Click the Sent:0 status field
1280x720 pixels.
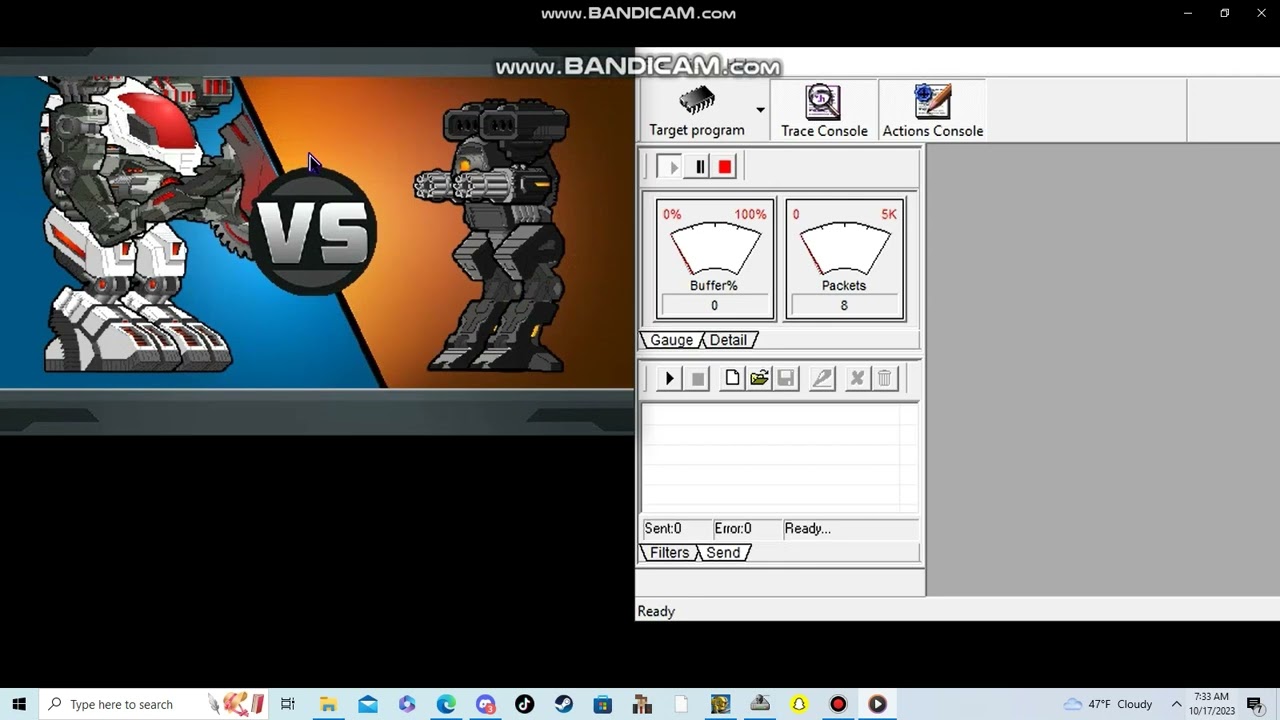(x=676, y=529)
